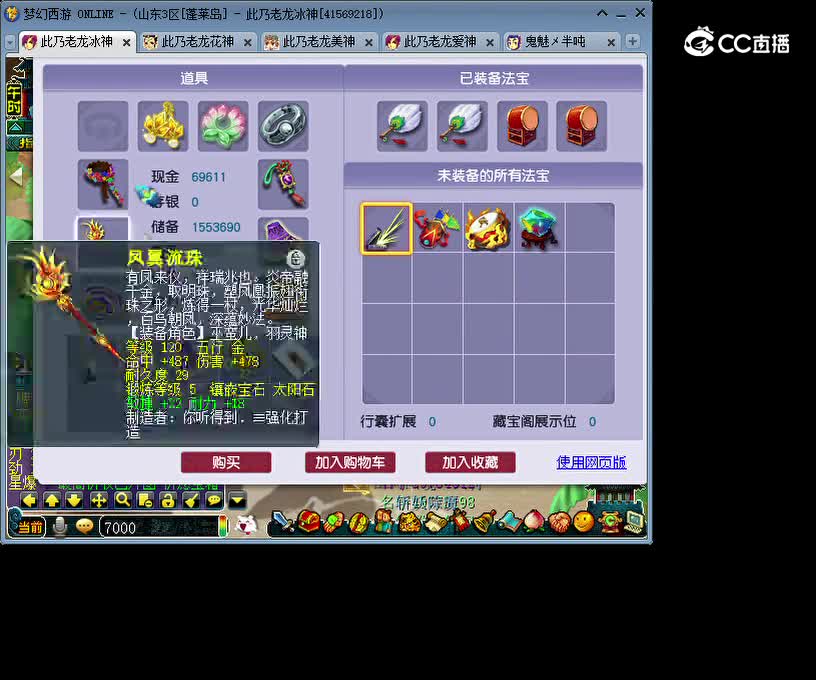Switch to the 此乃老龙花神 tab
The width and height of the screenshot is (816, 680).
pos(198,42)
